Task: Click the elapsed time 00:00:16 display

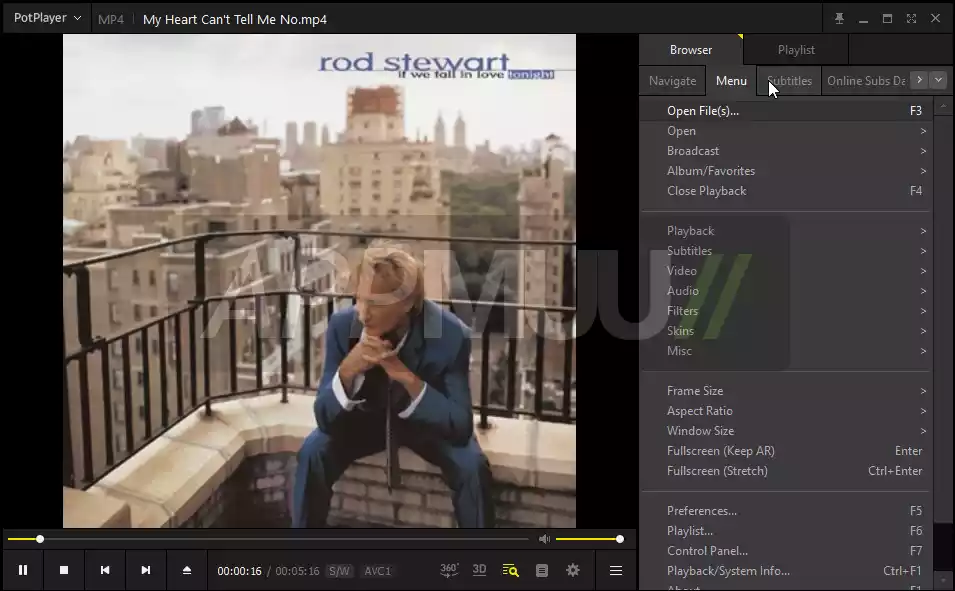Action: (239, 571)
